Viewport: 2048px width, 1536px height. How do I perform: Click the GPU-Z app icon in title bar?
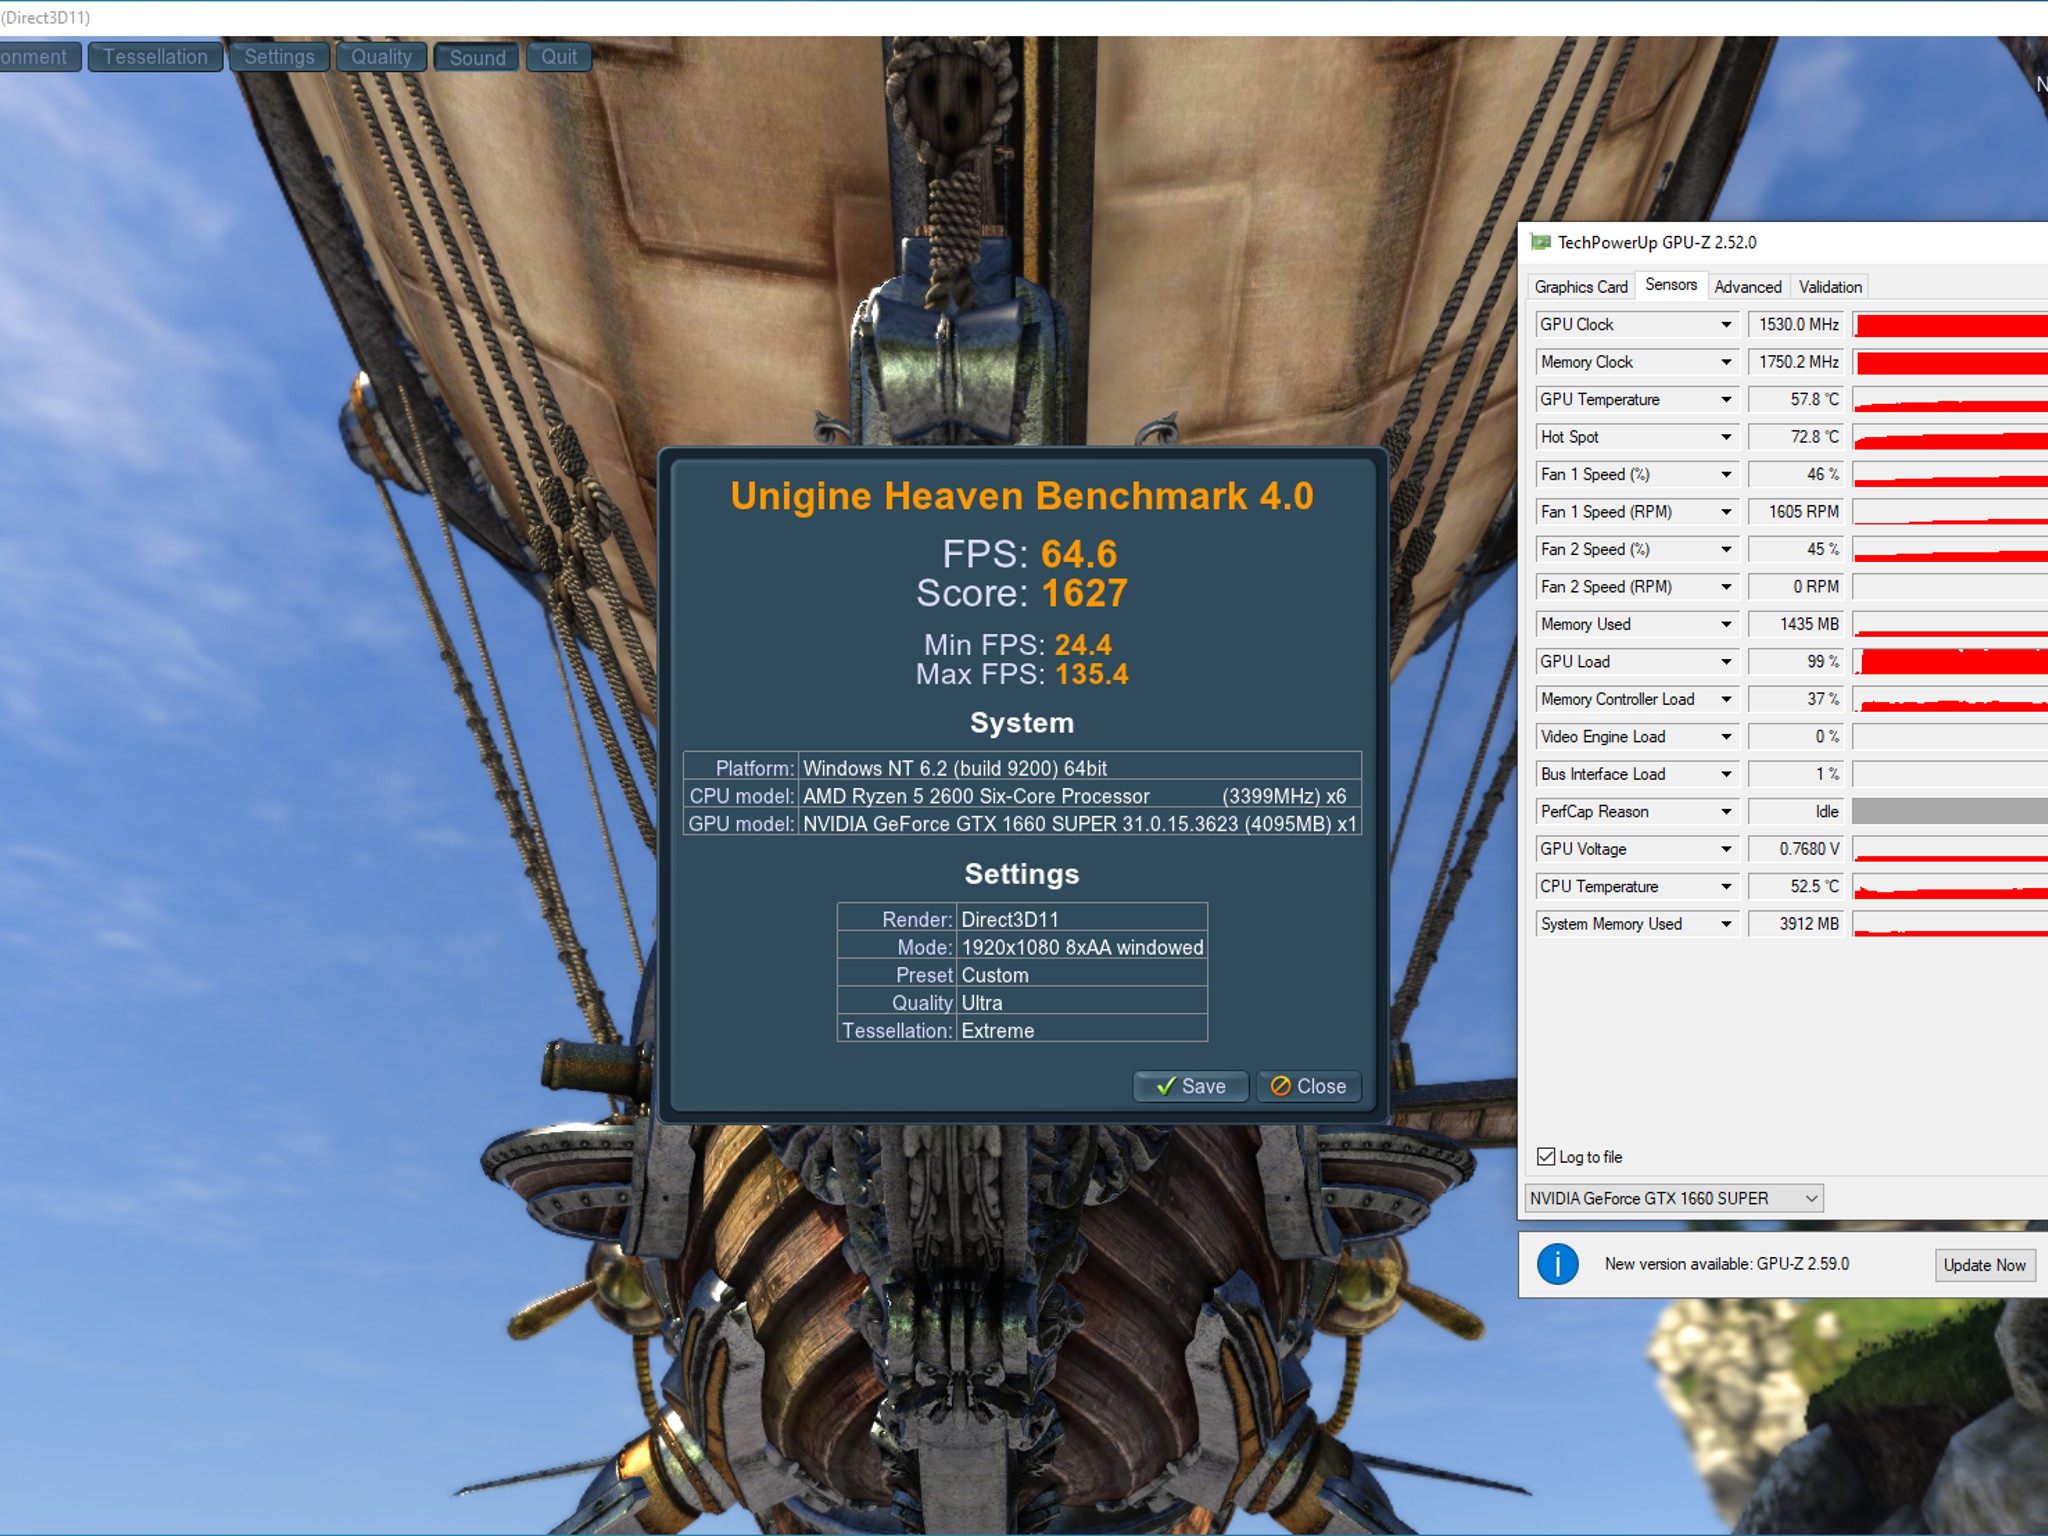pos(1540,242)
